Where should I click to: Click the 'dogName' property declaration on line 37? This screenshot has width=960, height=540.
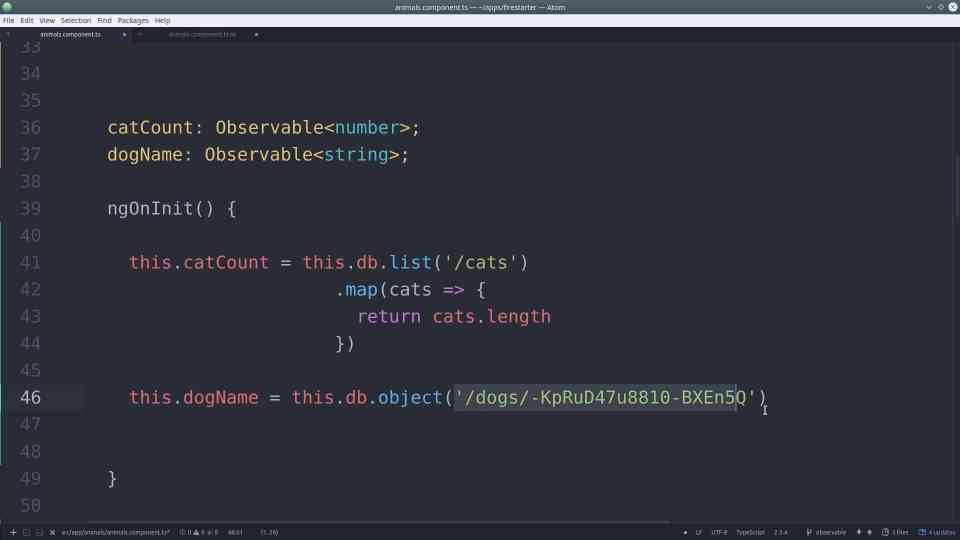point(144,154)
